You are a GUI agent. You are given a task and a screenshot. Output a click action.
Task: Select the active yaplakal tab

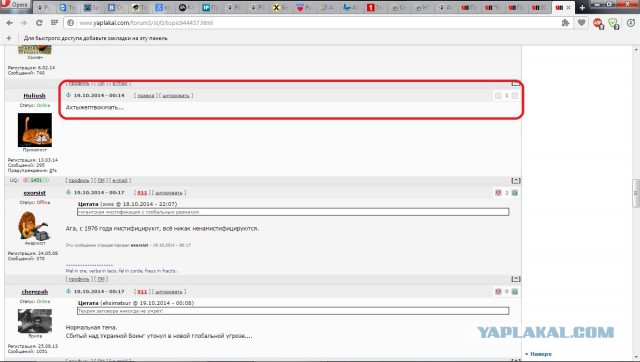[563, 7]
